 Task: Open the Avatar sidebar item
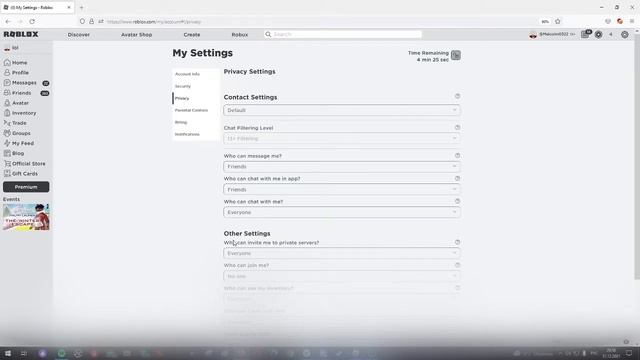[x=16, y=103]
